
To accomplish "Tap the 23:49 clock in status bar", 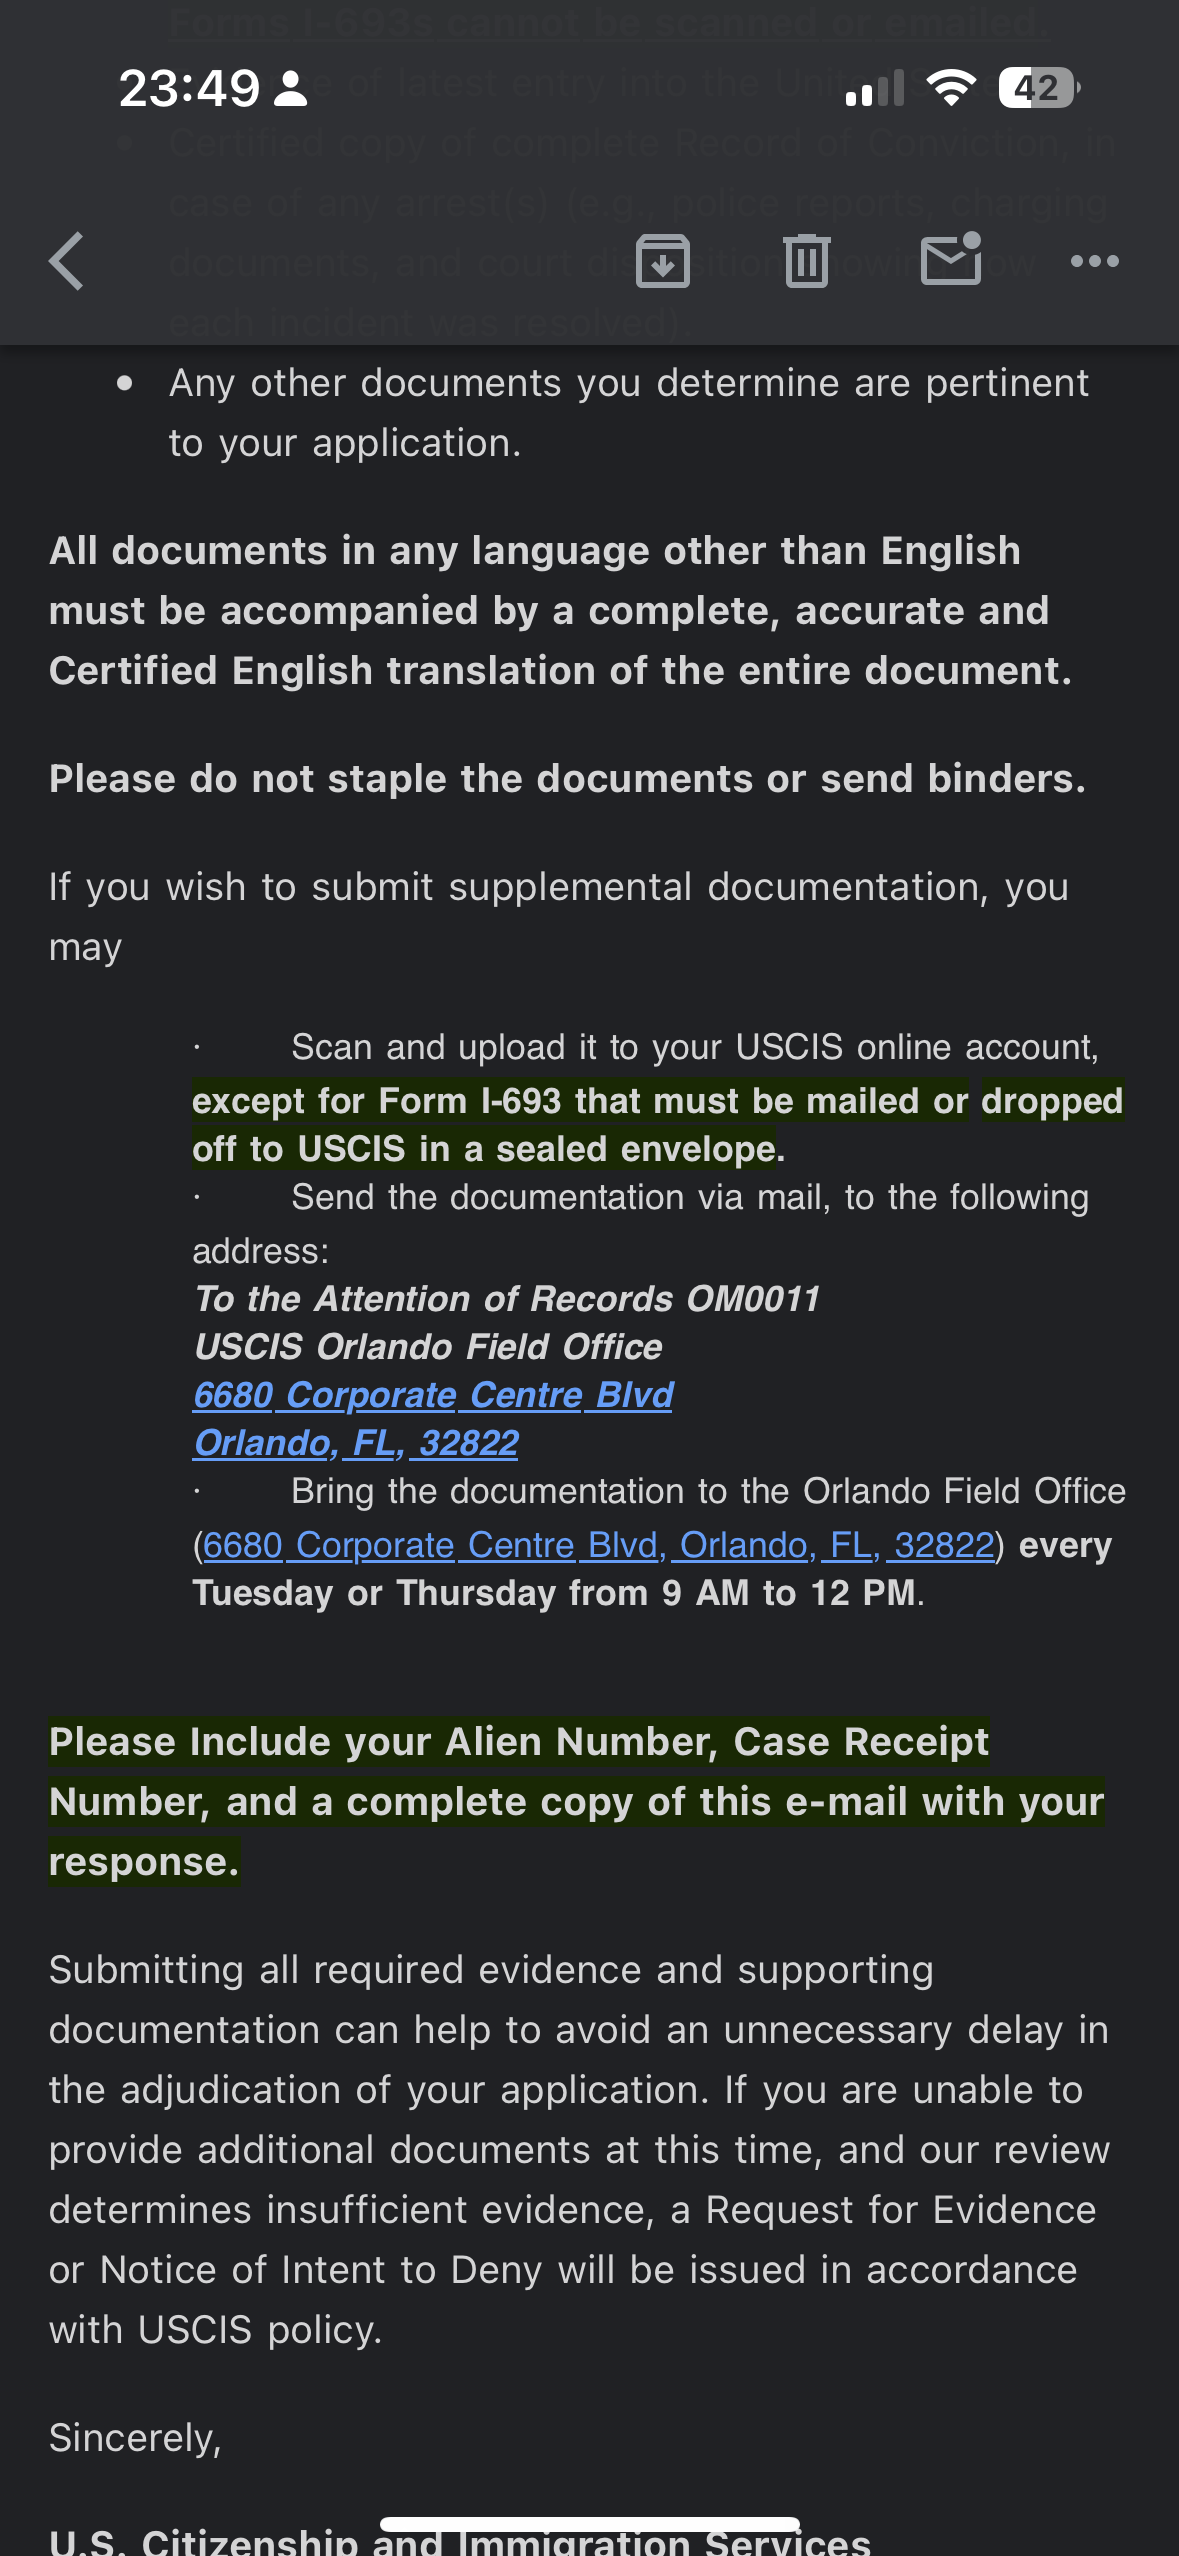I will 189,88.
